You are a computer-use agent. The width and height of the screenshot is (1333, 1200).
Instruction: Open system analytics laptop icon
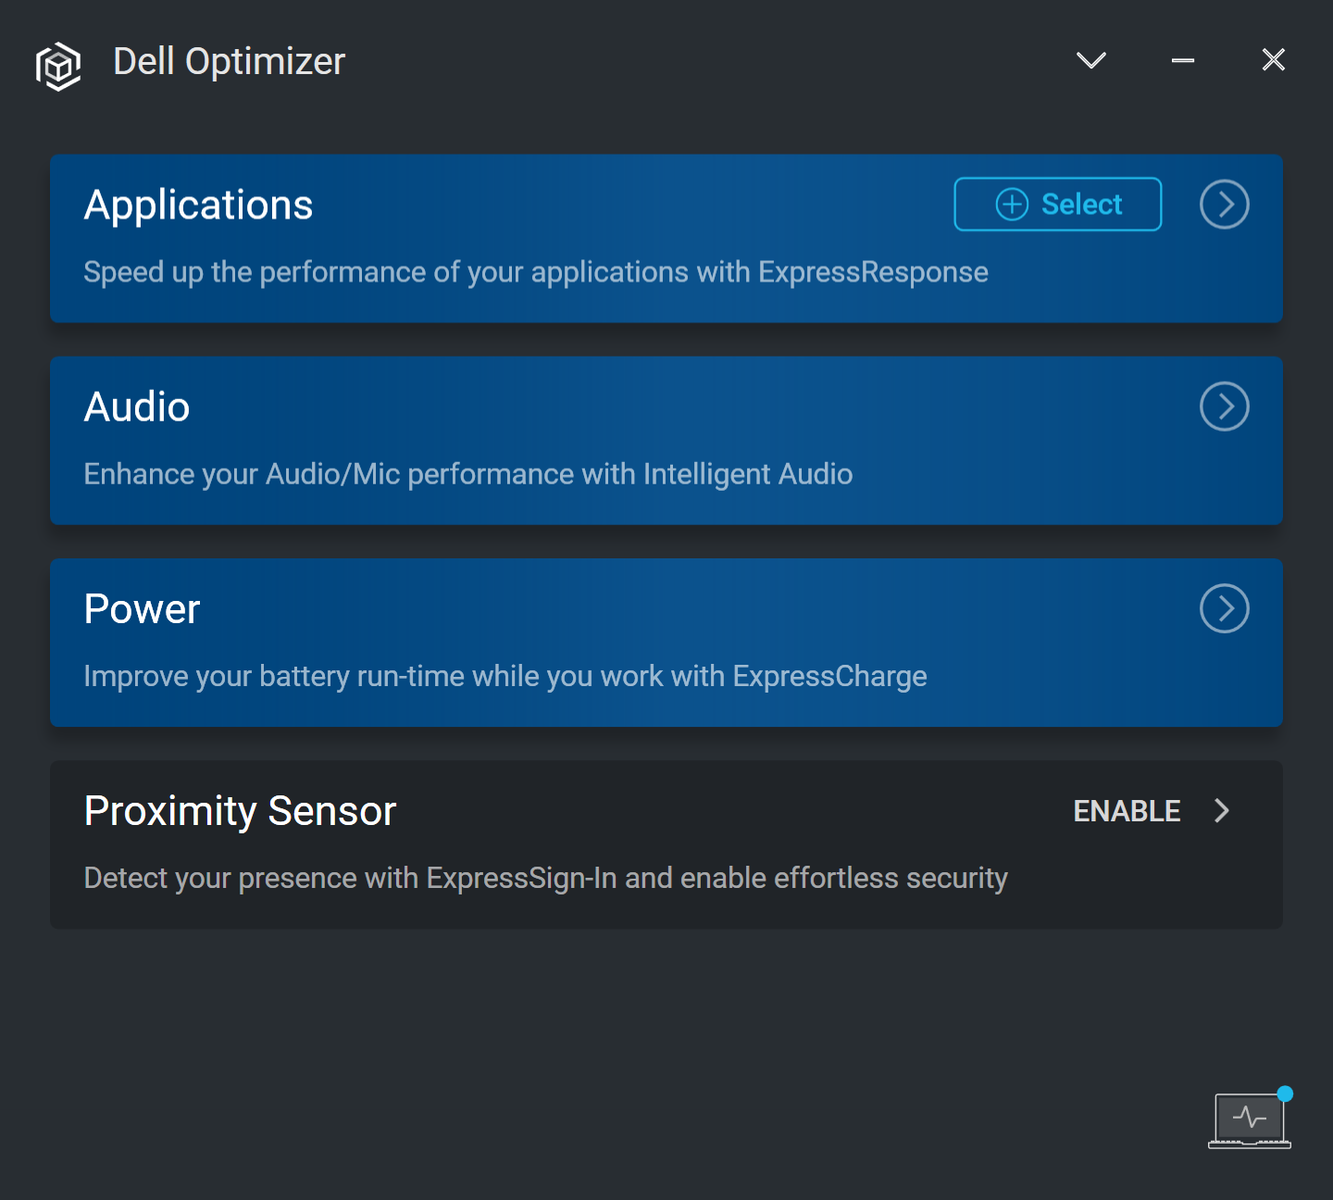[1250, 1118]
